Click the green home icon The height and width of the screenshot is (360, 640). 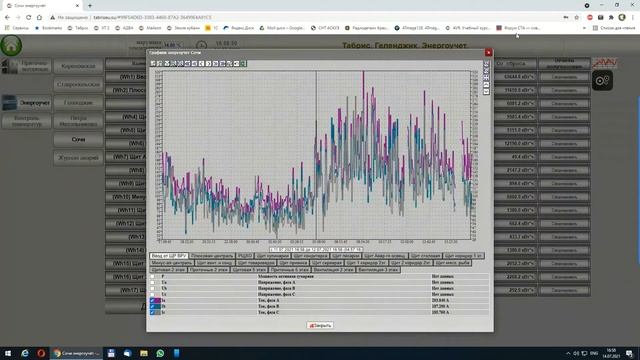11,45
